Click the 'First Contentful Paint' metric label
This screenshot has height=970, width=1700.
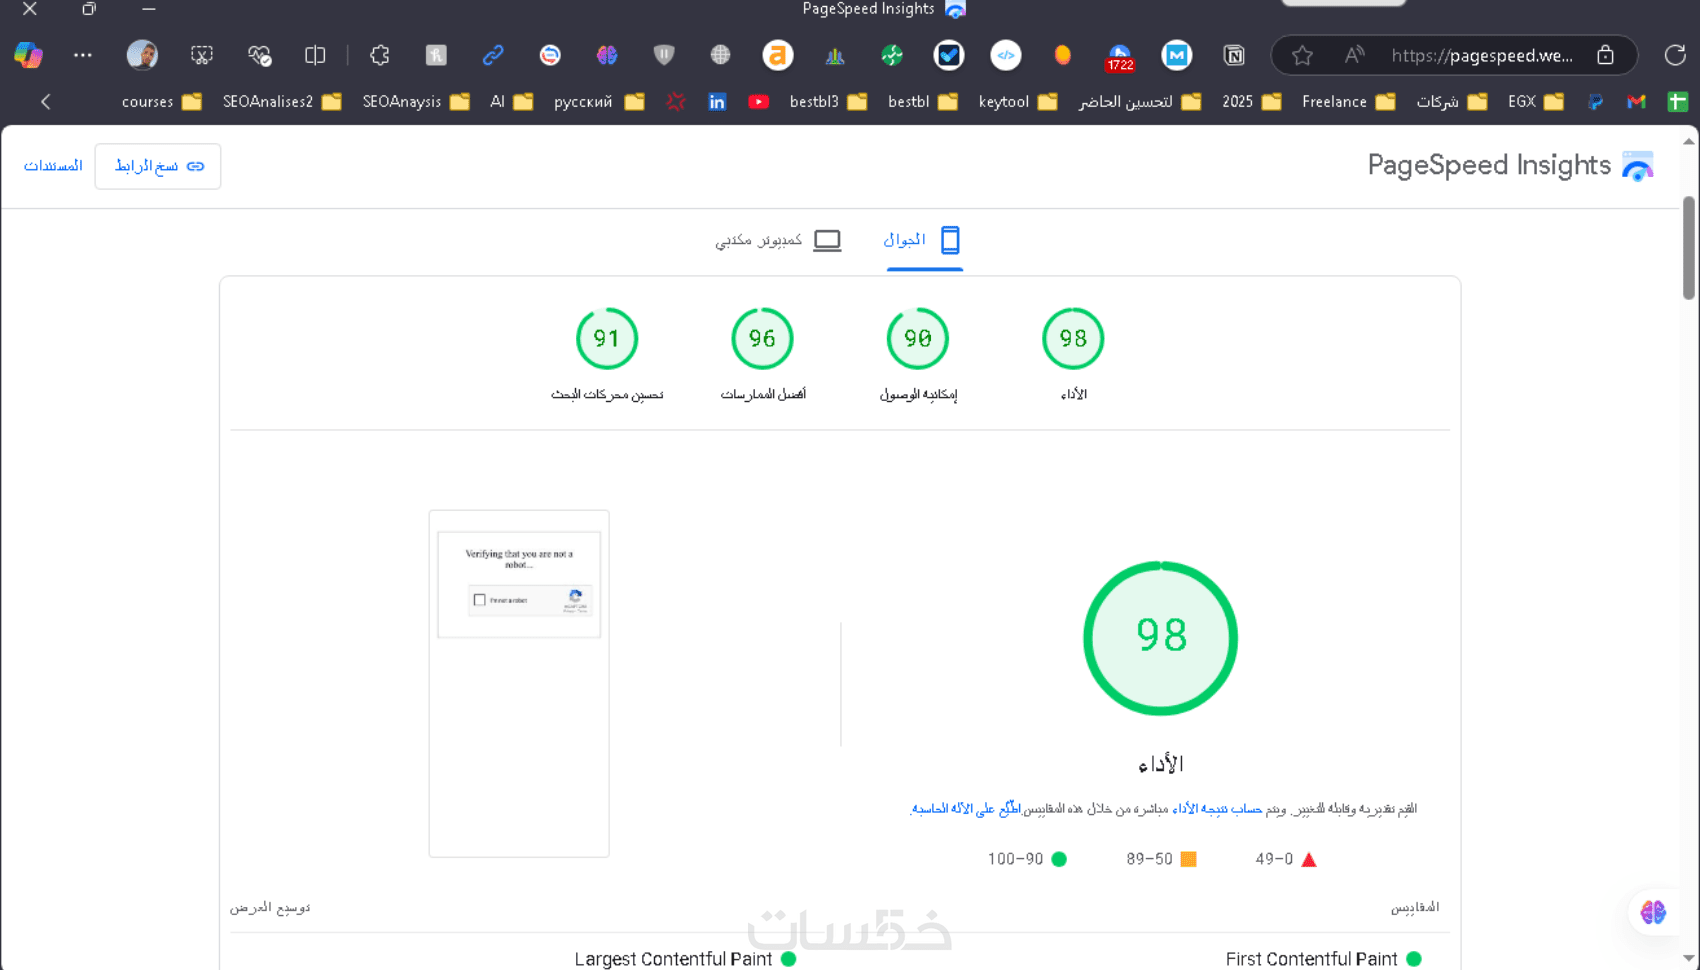tap(1311, 959)
